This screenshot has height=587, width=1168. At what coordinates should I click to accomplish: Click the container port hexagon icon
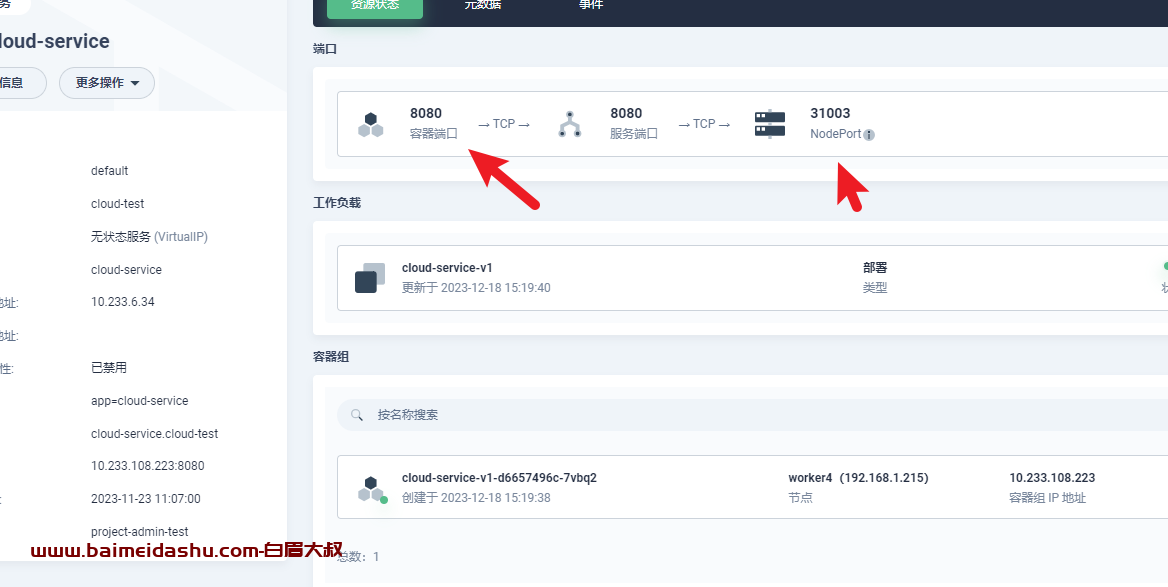pos(370,124)
